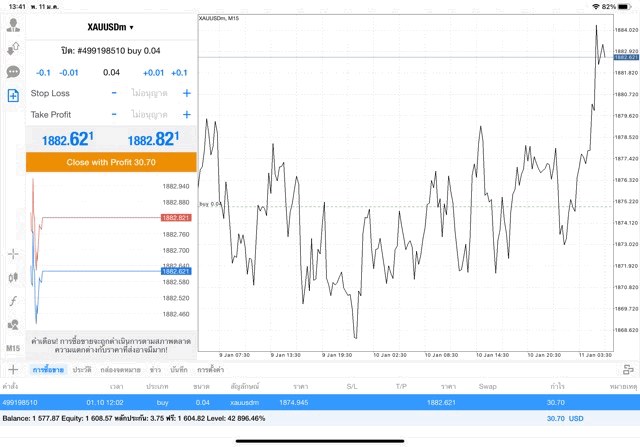Decrease Take Profit with minus
The width and height of the screenshot is (640, 447).
click(x=114, y=115)
